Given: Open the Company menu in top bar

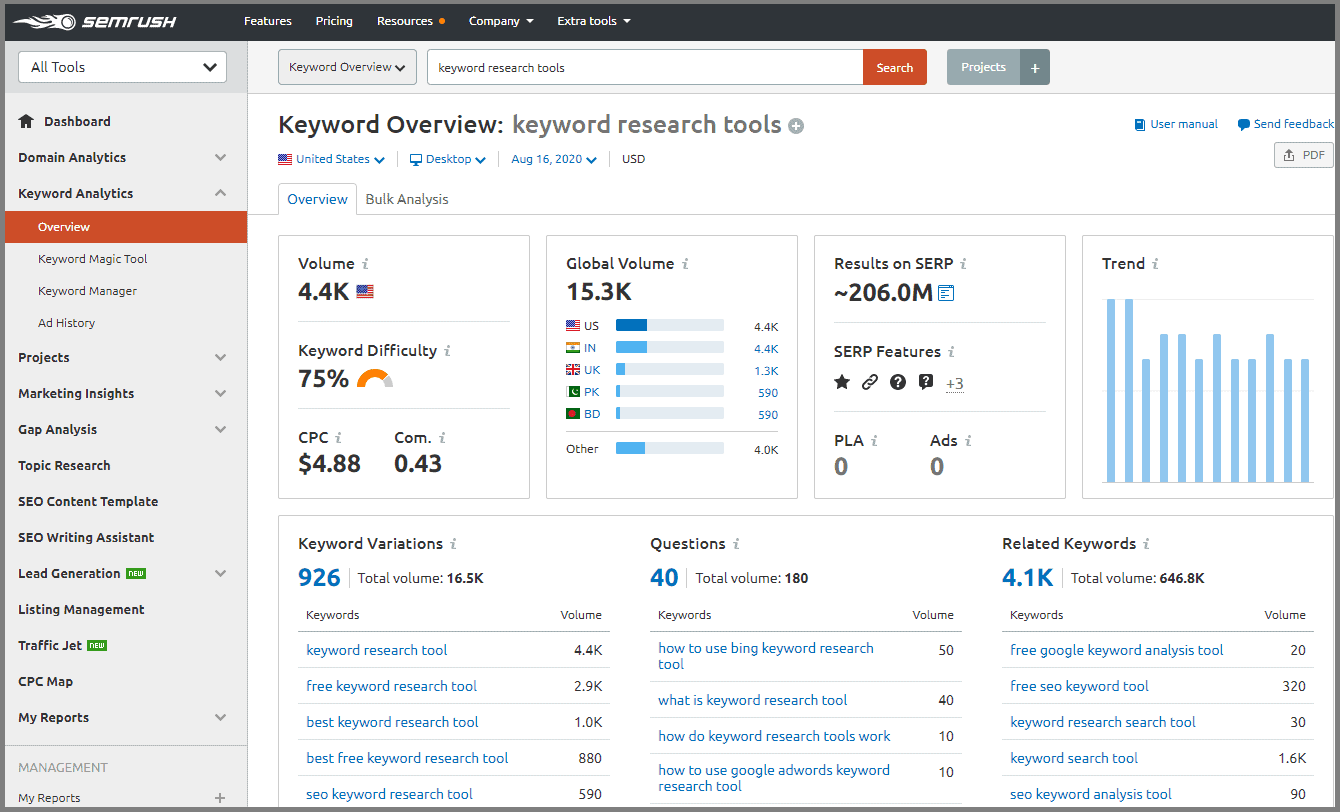Looking at the screenshot, I should click(501, 21).
